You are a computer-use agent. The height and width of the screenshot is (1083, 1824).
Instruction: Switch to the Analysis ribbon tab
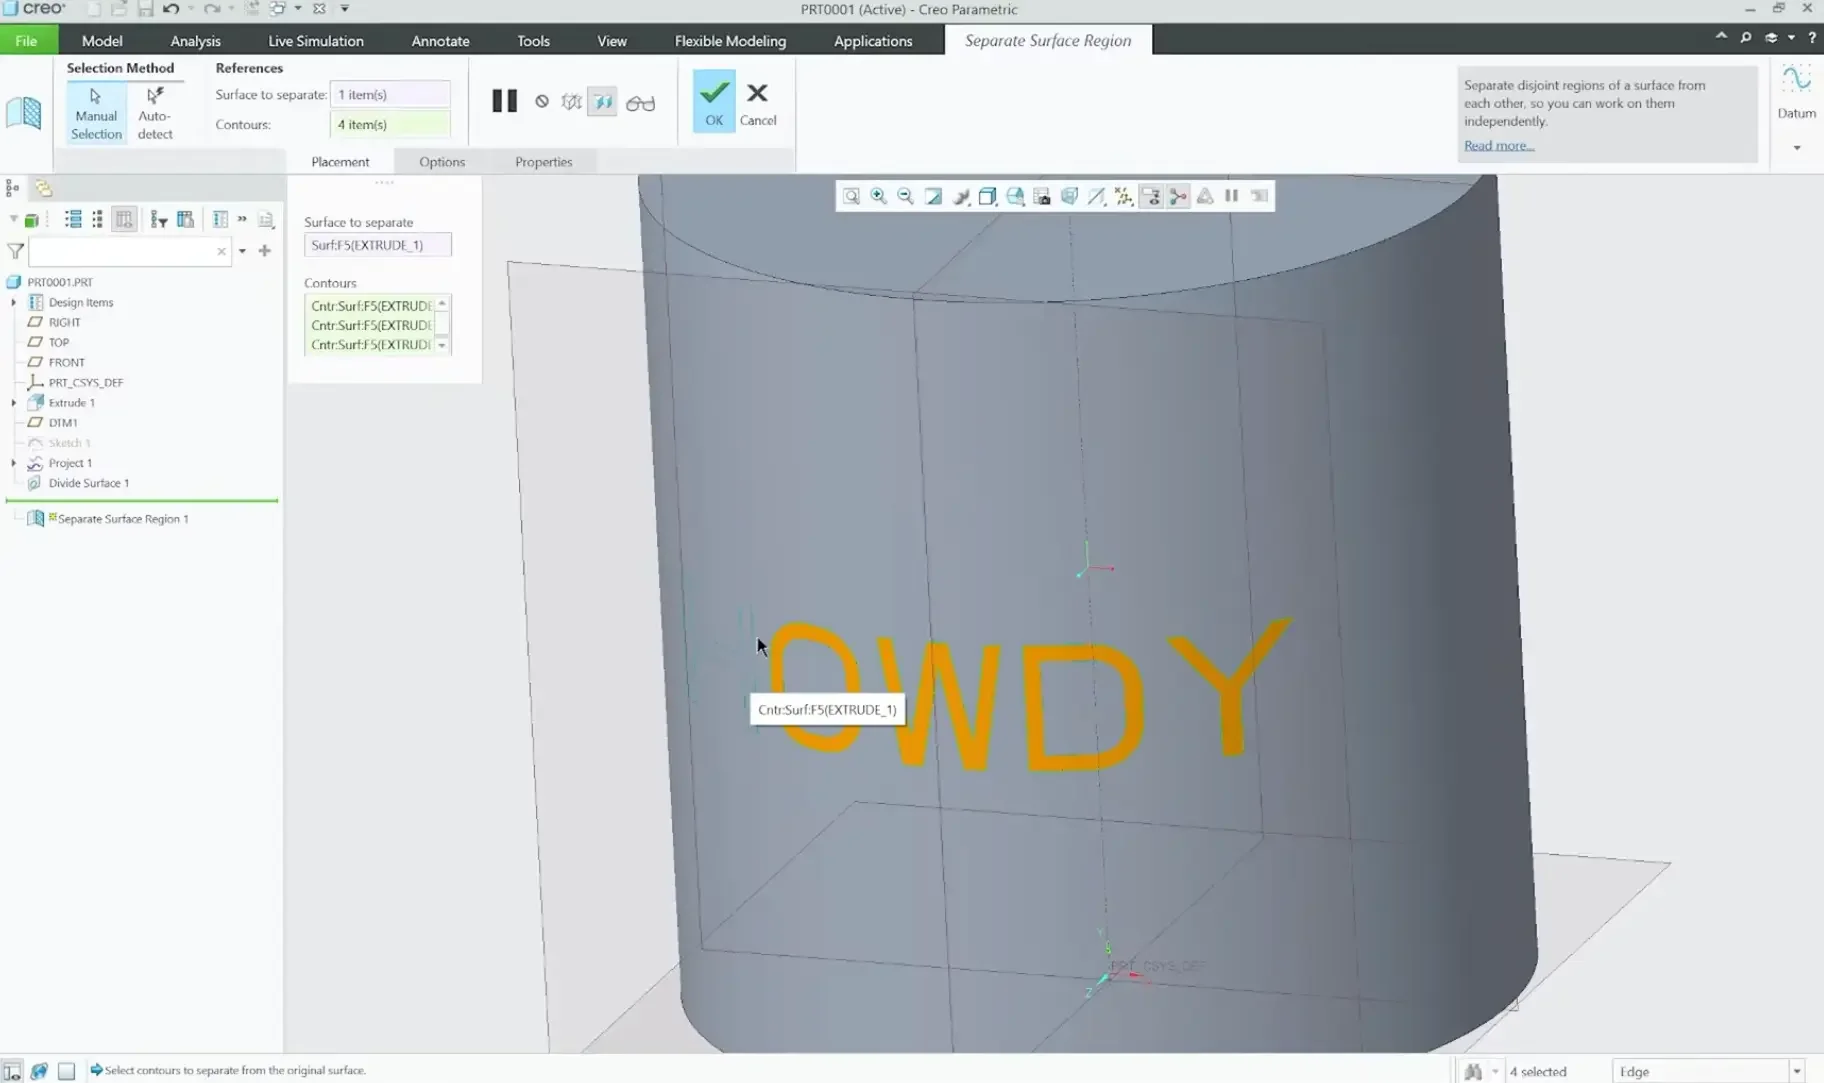(x=195, y=41)
